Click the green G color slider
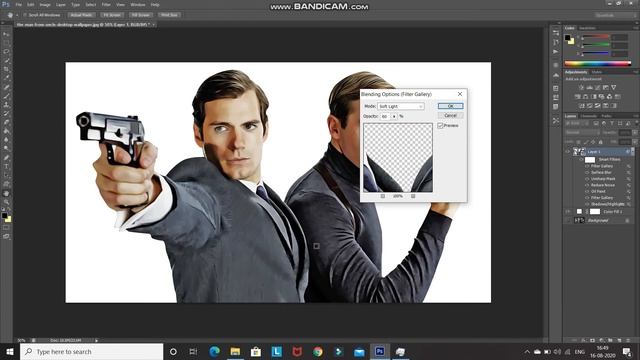Screen dimensions: 640x360 pos(596,46)
